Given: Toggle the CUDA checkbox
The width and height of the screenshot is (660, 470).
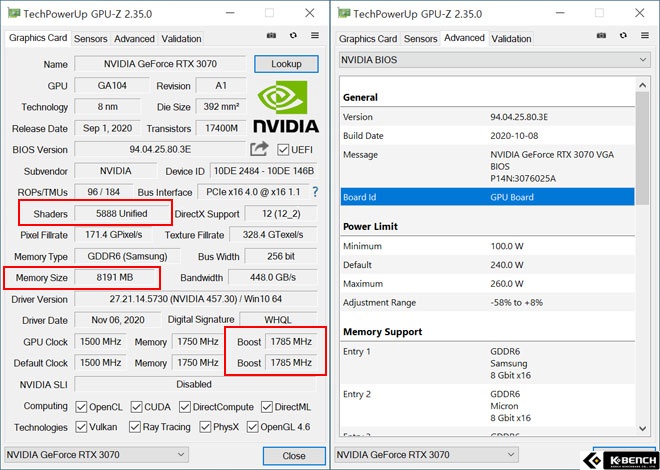Looking at the screenshot, I should click(136, 407).
